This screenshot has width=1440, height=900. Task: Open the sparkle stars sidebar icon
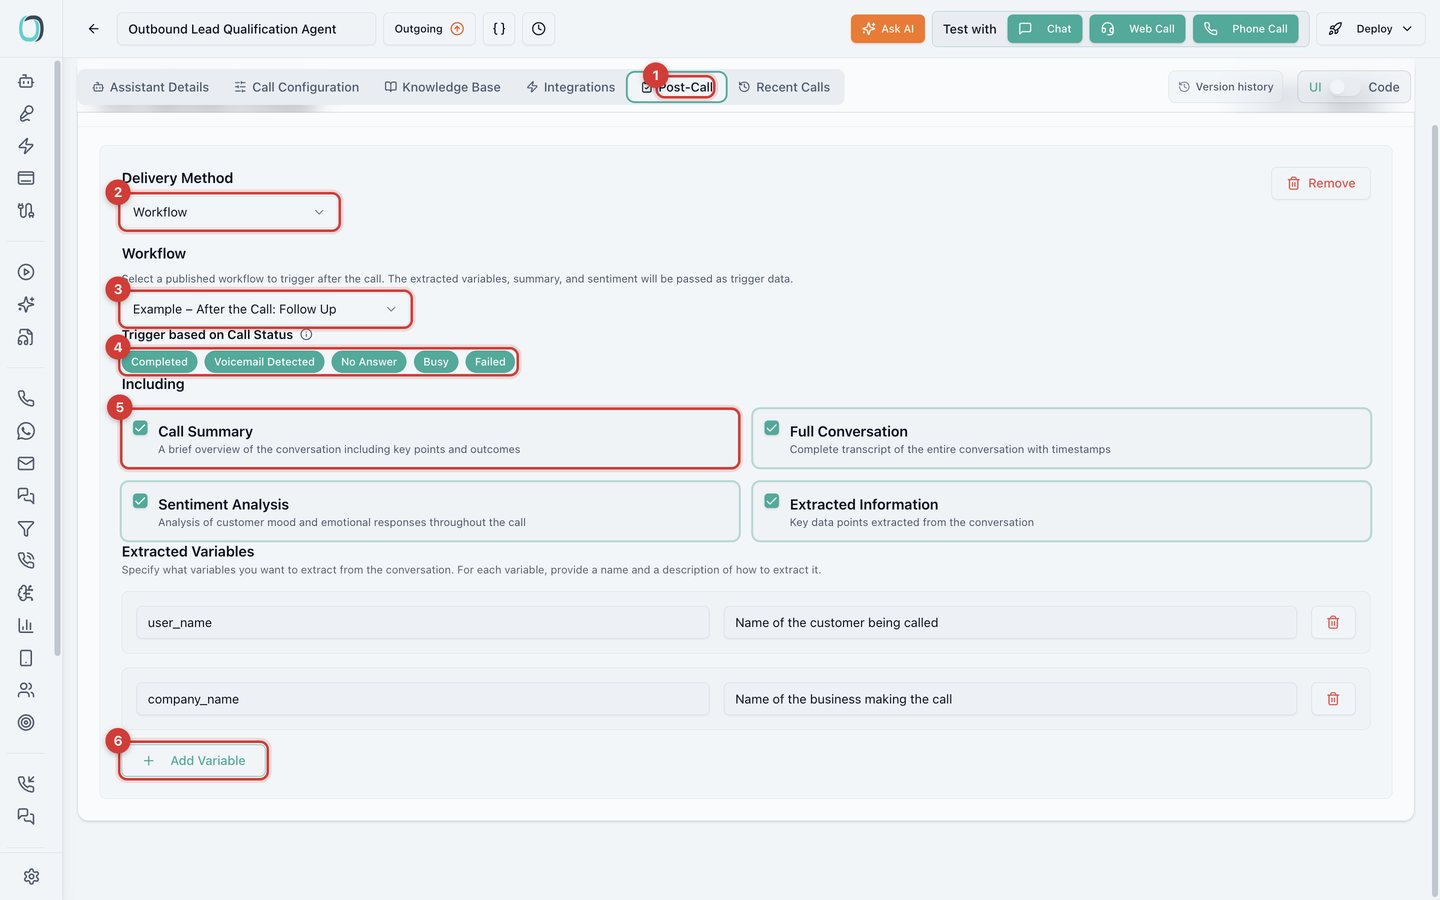click(26, 304)
